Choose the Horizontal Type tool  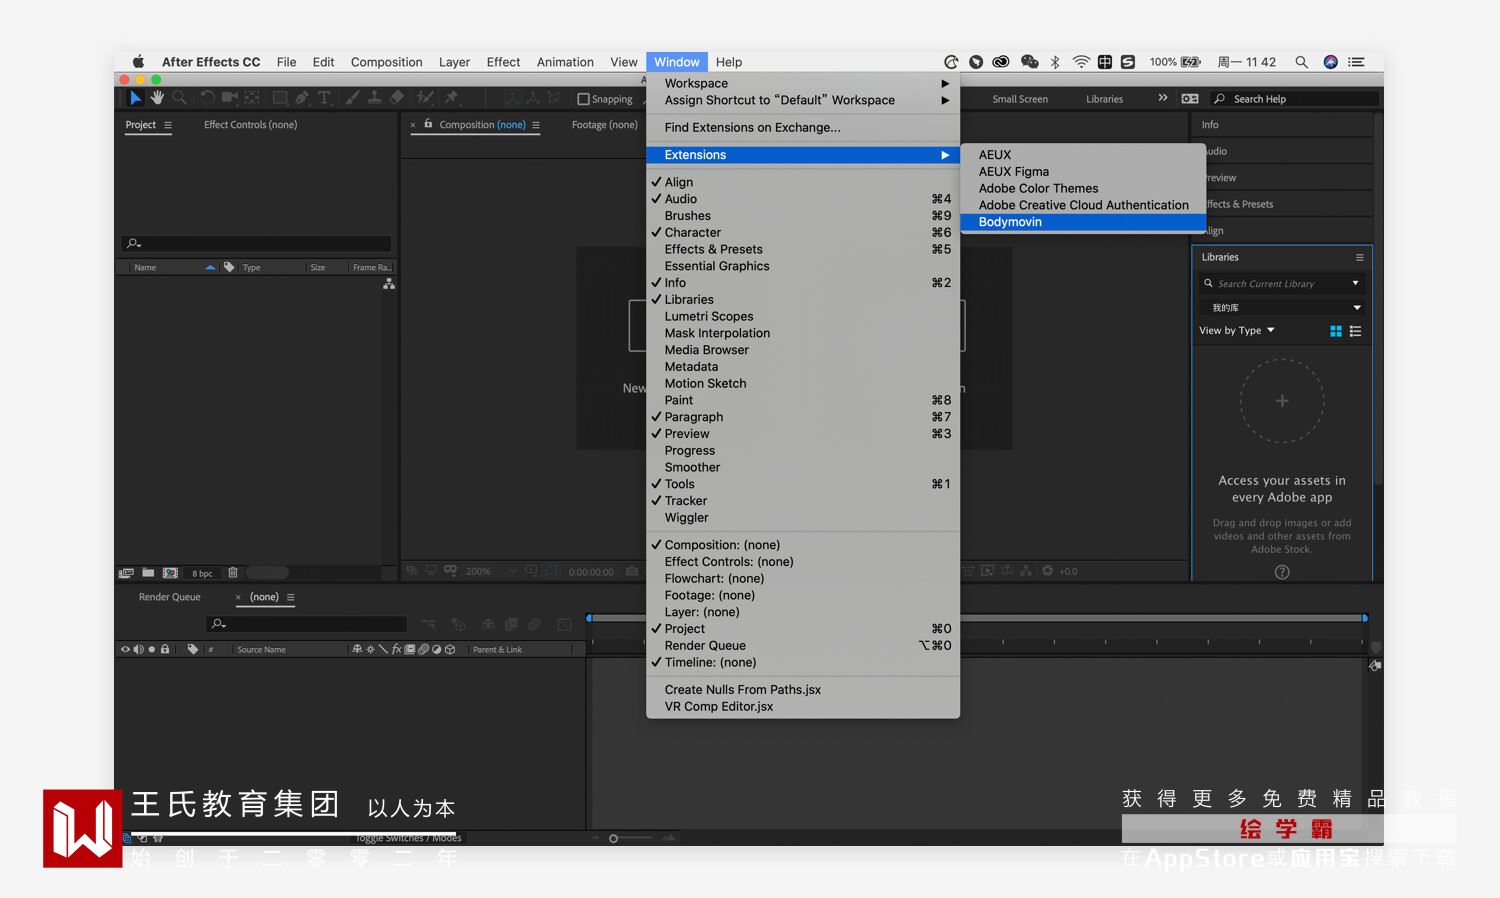click(x=324, y=98)
